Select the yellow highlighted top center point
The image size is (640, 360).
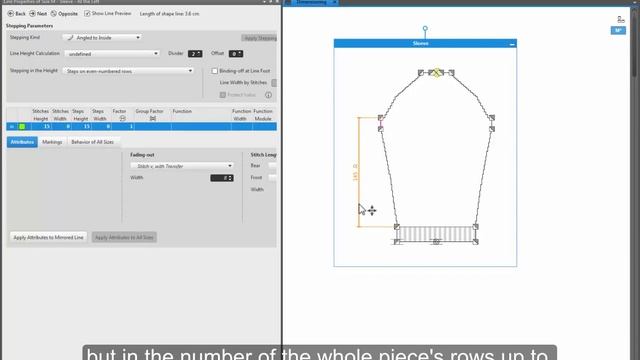pyautogui.click(x=436, y=73)
